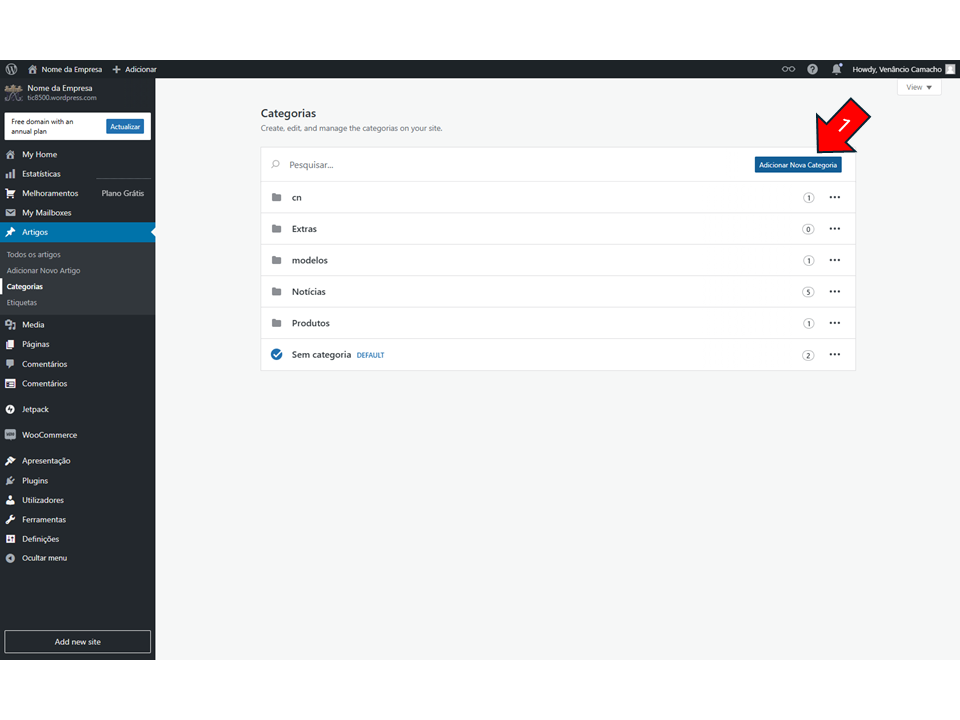
Task: Click the WordPress logo in admin bar
Action: click(11, 69)
